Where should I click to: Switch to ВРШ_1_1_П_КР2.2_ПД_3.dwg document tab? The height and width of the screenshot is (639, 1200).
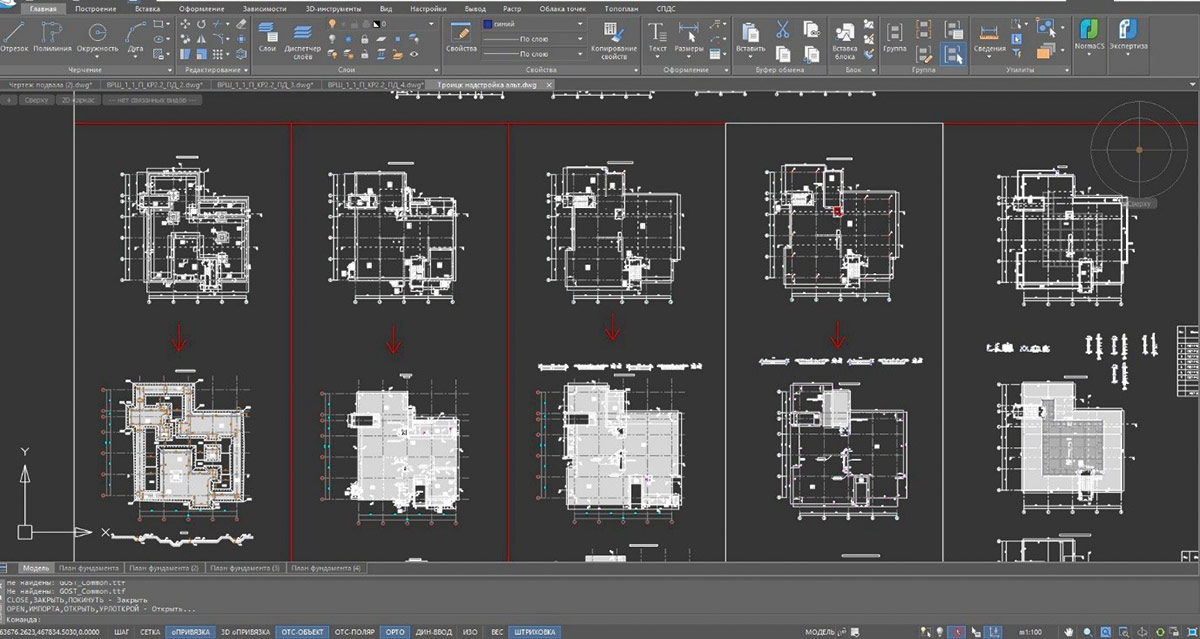(x=266, y=85)
